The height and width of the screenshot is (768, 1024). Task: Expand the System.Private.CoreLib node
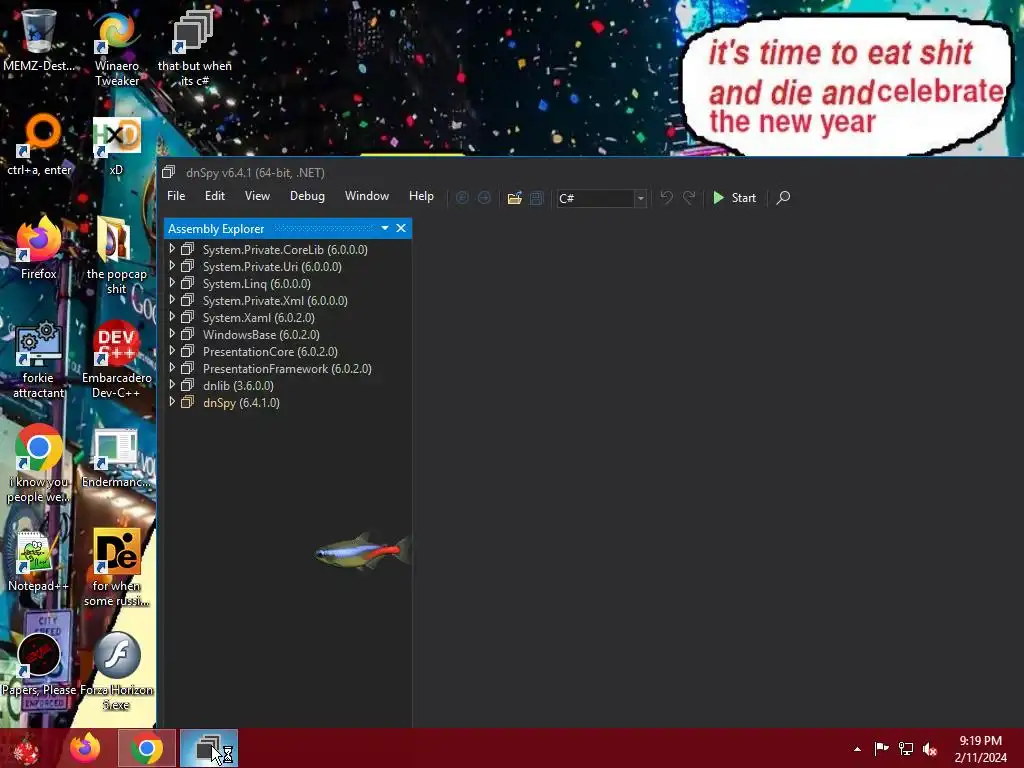pyautogui.click(x=172, y=249)
